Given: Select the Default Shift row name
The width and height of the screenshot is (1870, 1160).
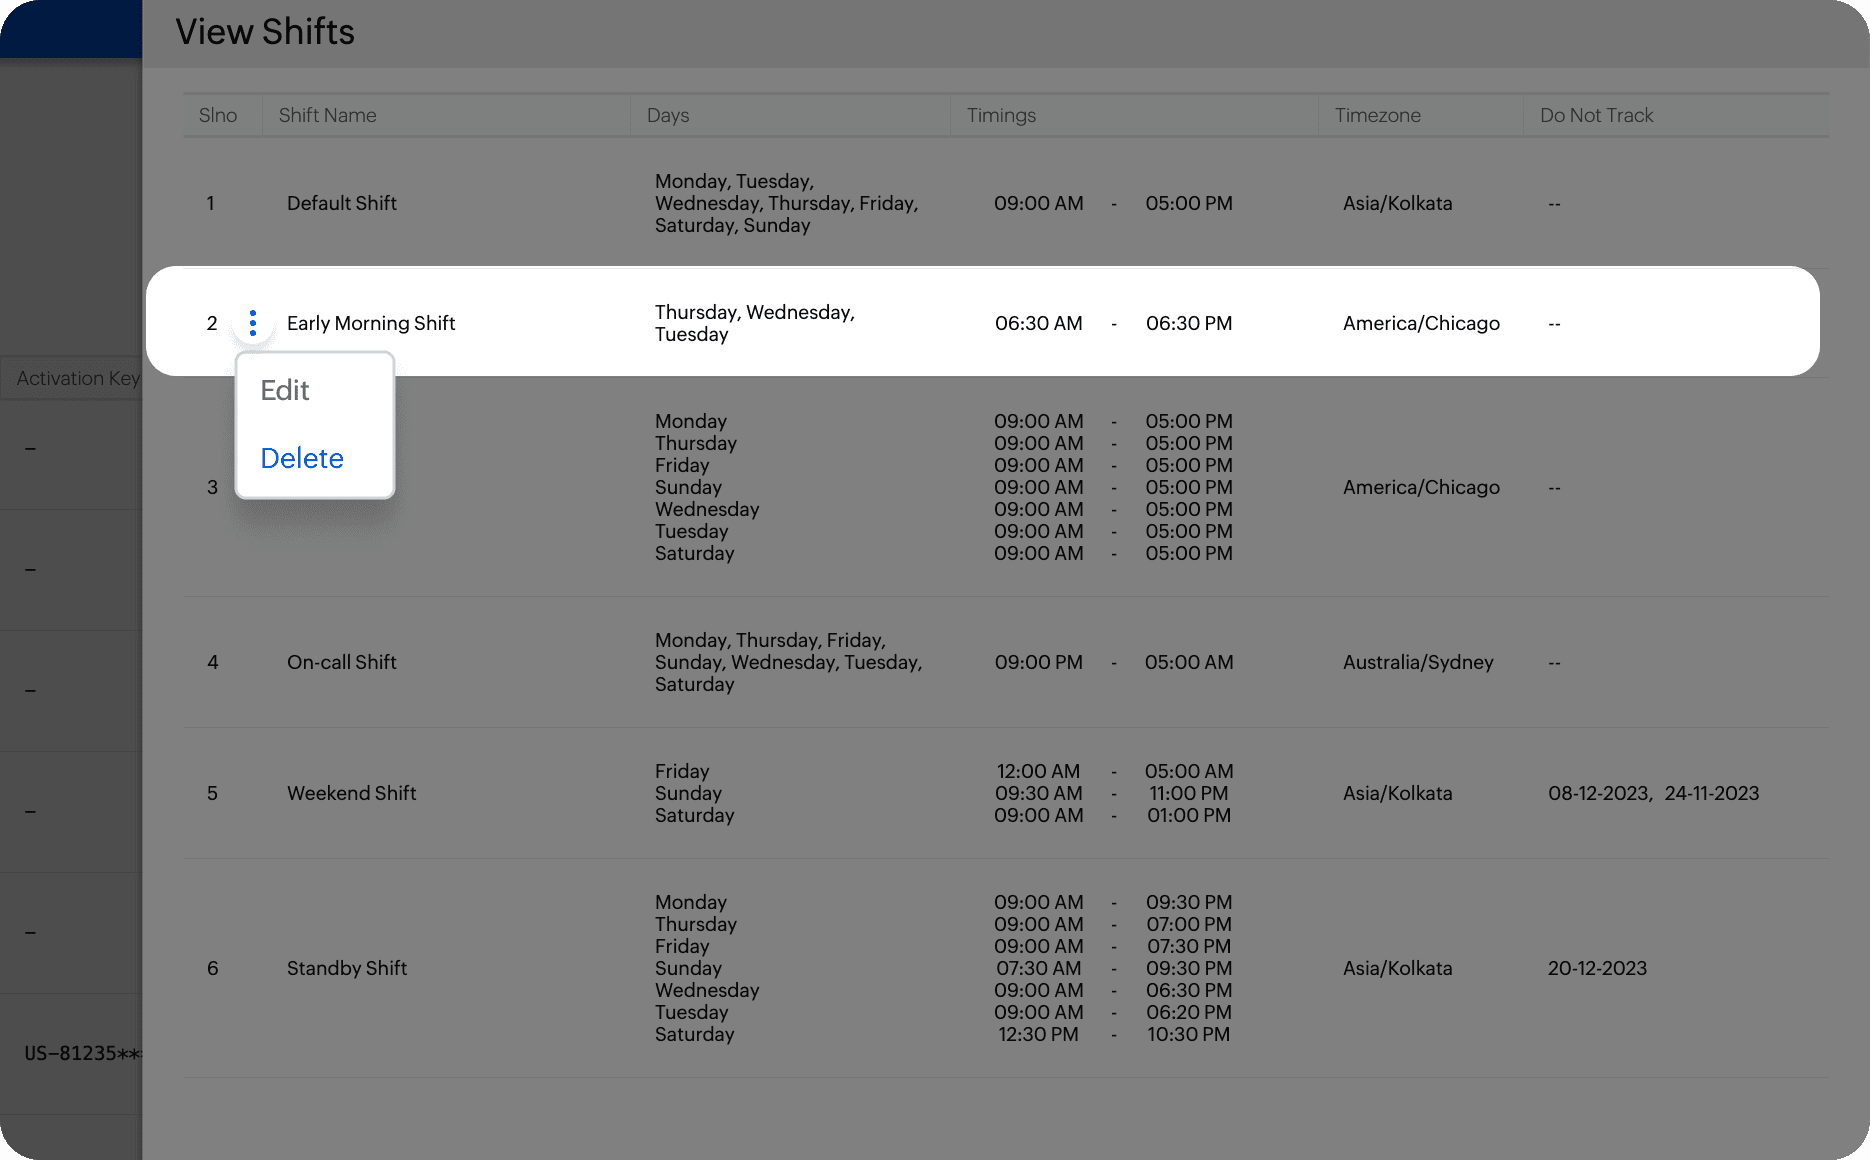Looking at the screenshot, I should point(342,203).
